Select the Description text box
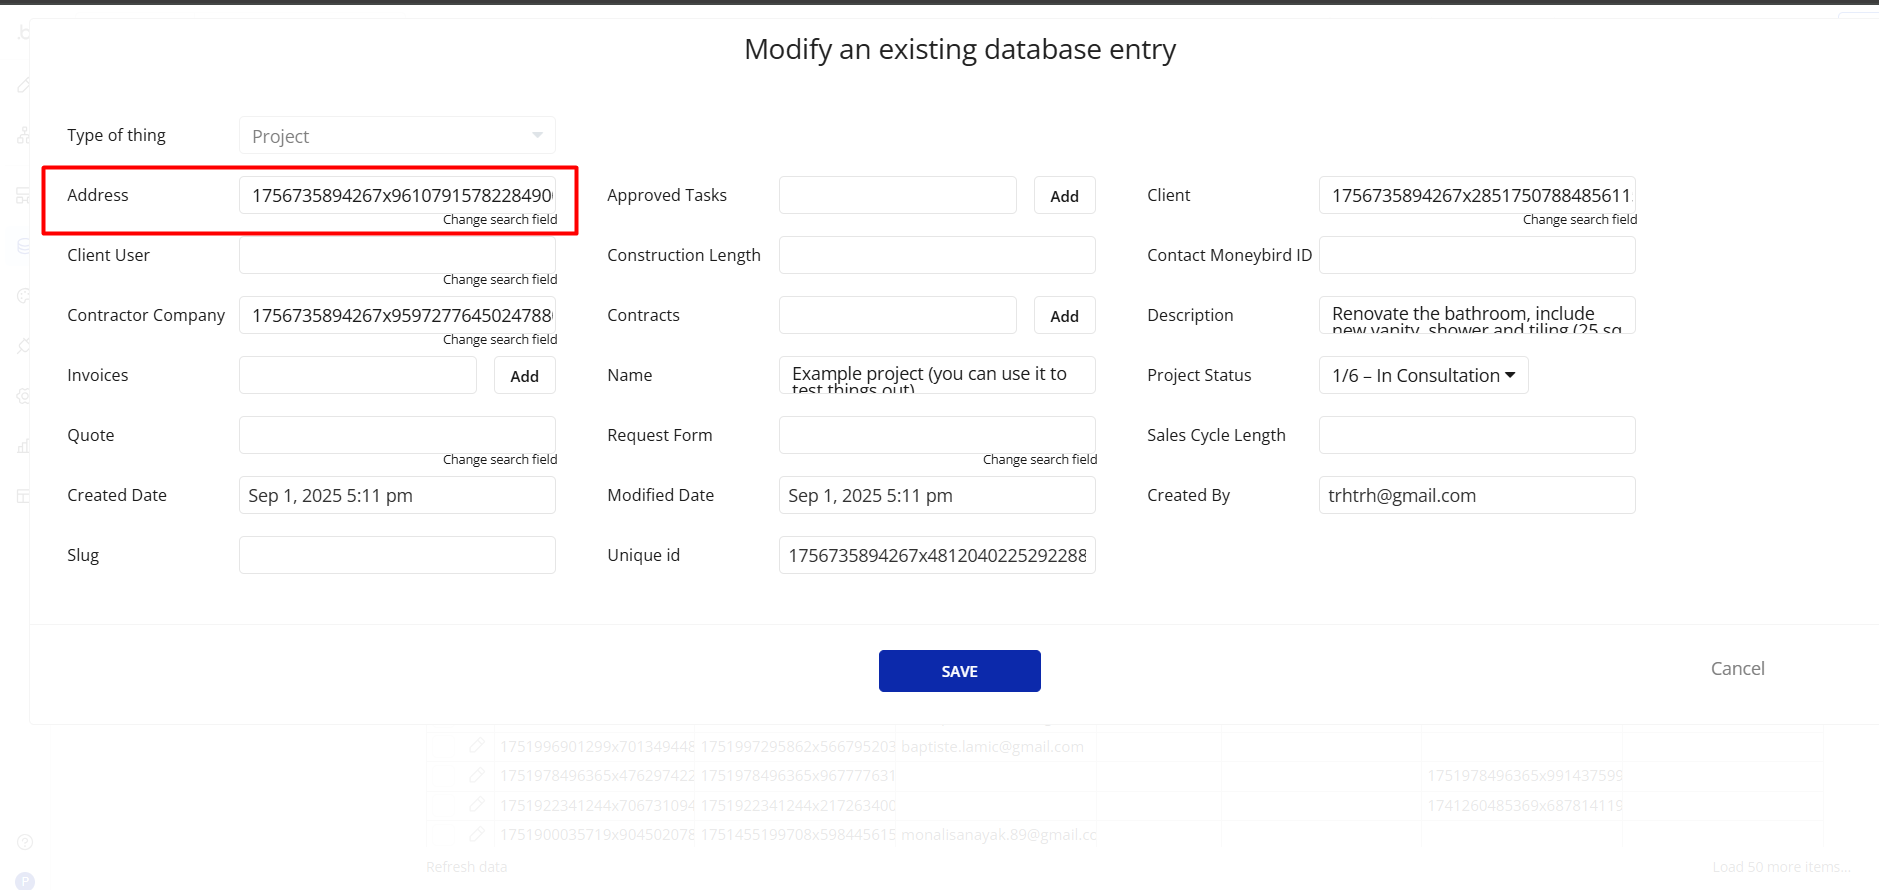The width and height of the screenshot is (1879, 890). [1477, 315]
